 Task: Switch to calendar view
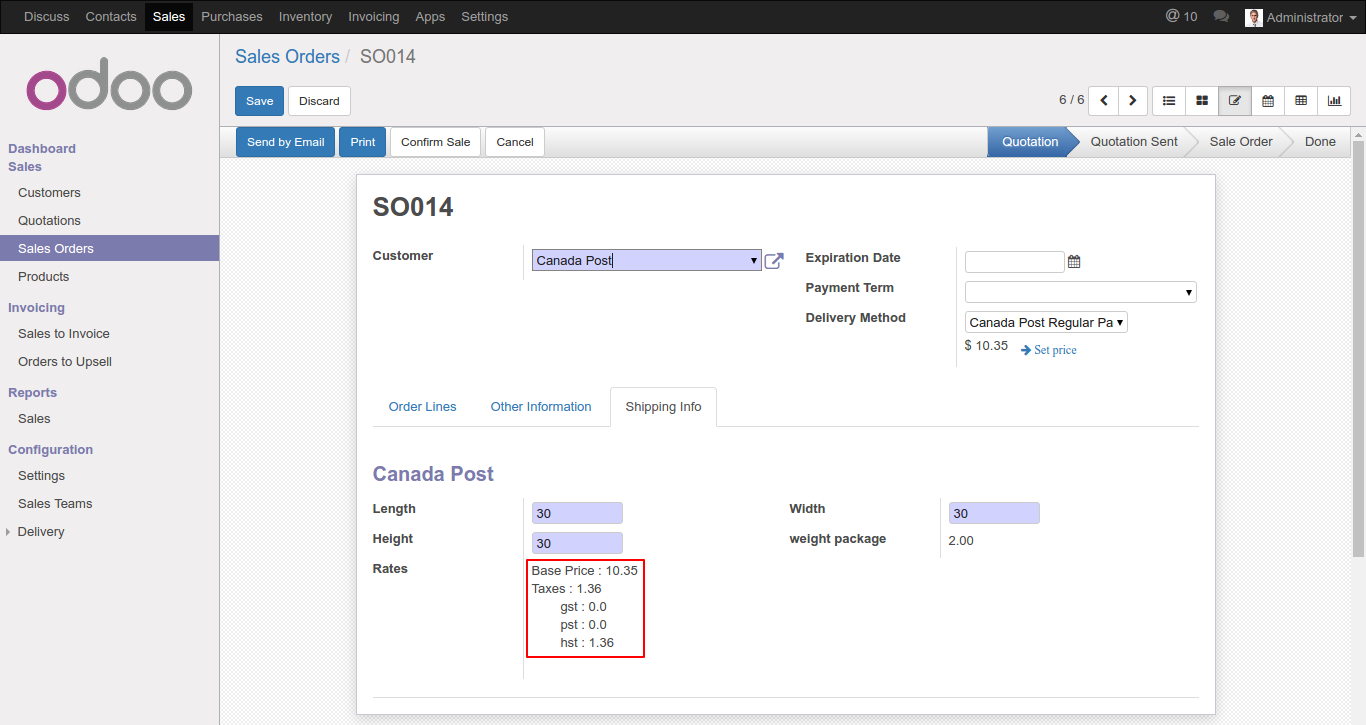pyautogui.click(x=1268, y=101)
